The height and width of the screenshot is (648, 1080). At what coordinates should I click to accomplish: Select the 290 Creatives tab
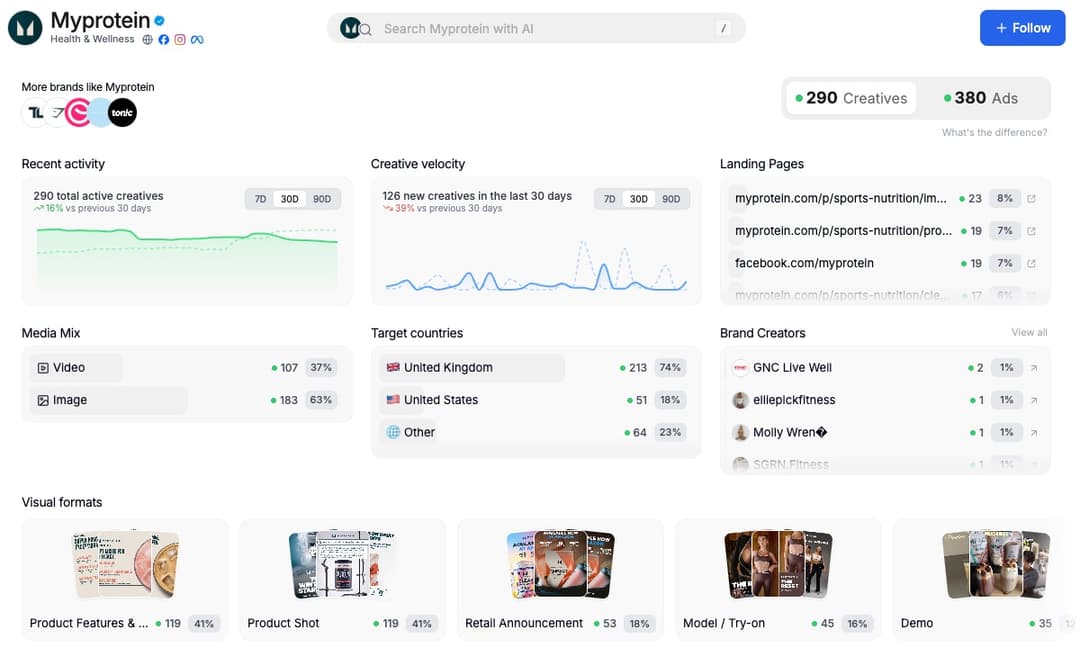tap(851, 98)
